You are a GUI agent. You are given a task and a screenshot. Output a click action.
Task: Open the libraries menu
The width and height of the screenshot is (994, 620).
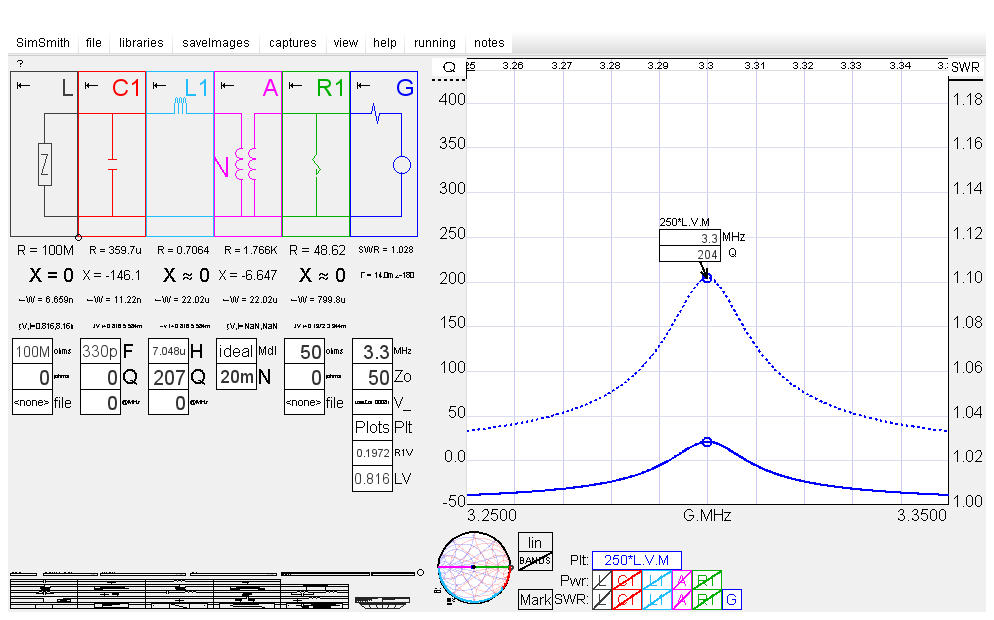[141, 42]
